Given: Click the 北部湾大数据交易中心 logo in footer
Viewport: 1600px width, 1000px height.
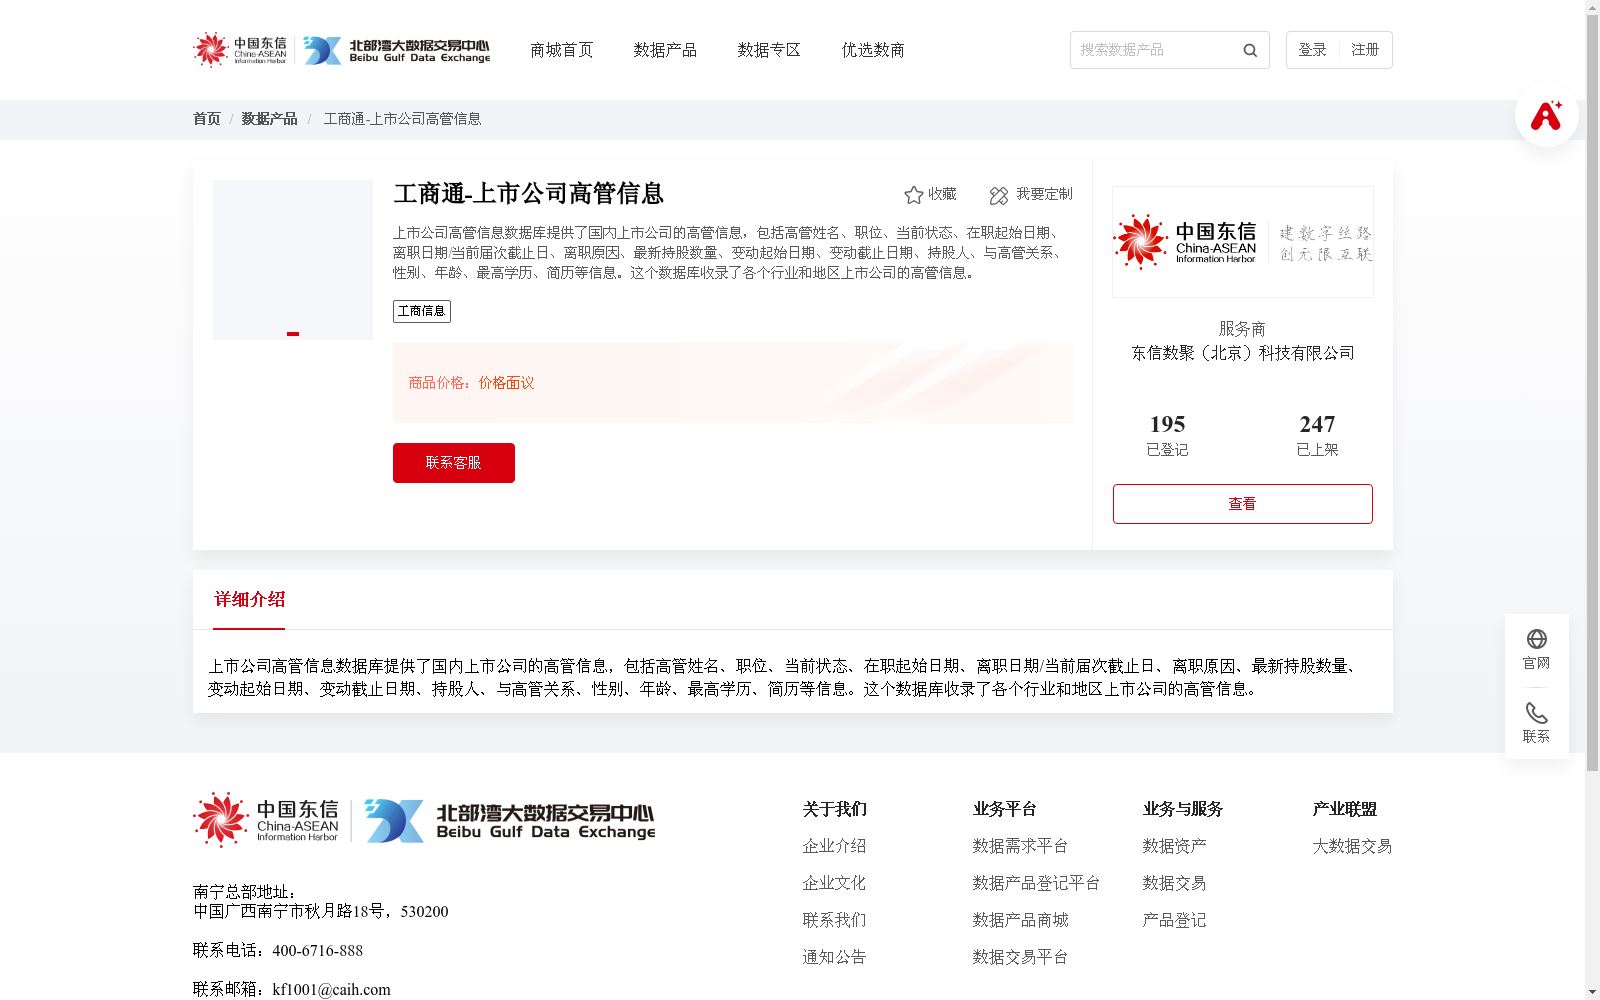Looking at the screenshot, I should (510, 820).
